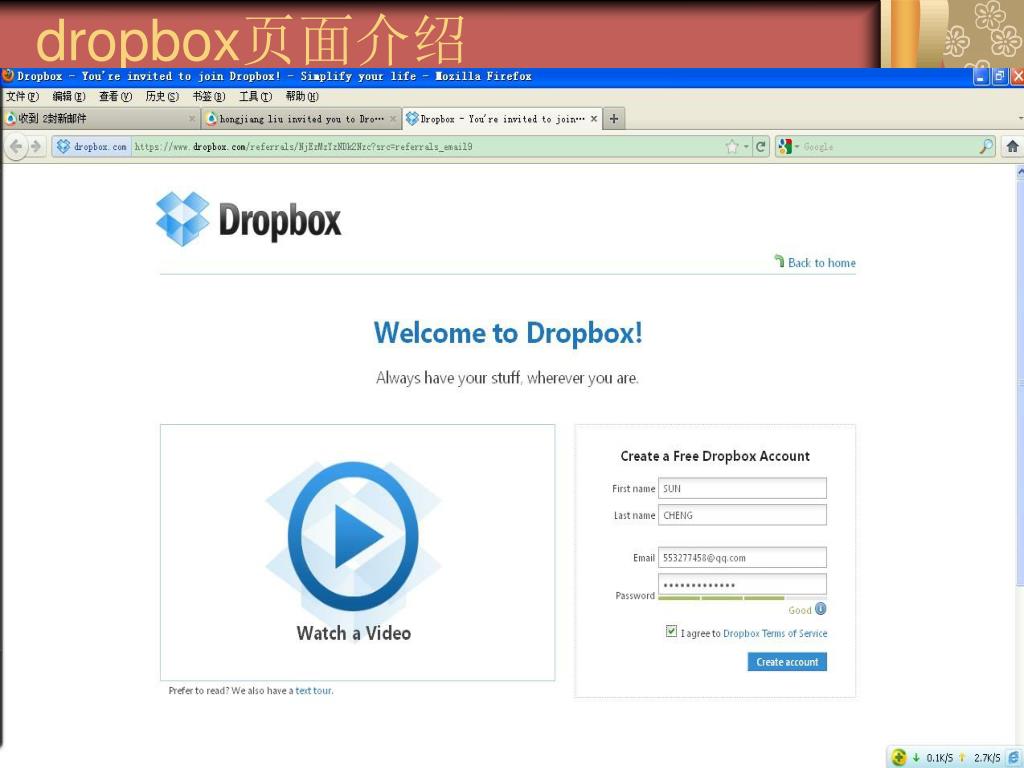Click the download speed 0.1K/S indicator
The width and height of the screenshot is (1024, 768).
(933, 758)
